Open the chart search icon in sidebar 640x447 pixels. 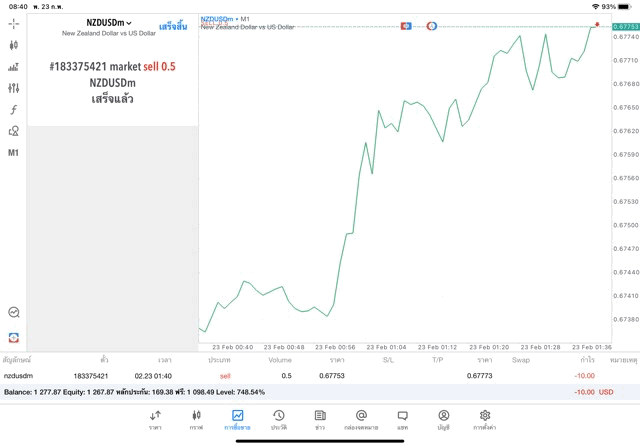[14, 312]
